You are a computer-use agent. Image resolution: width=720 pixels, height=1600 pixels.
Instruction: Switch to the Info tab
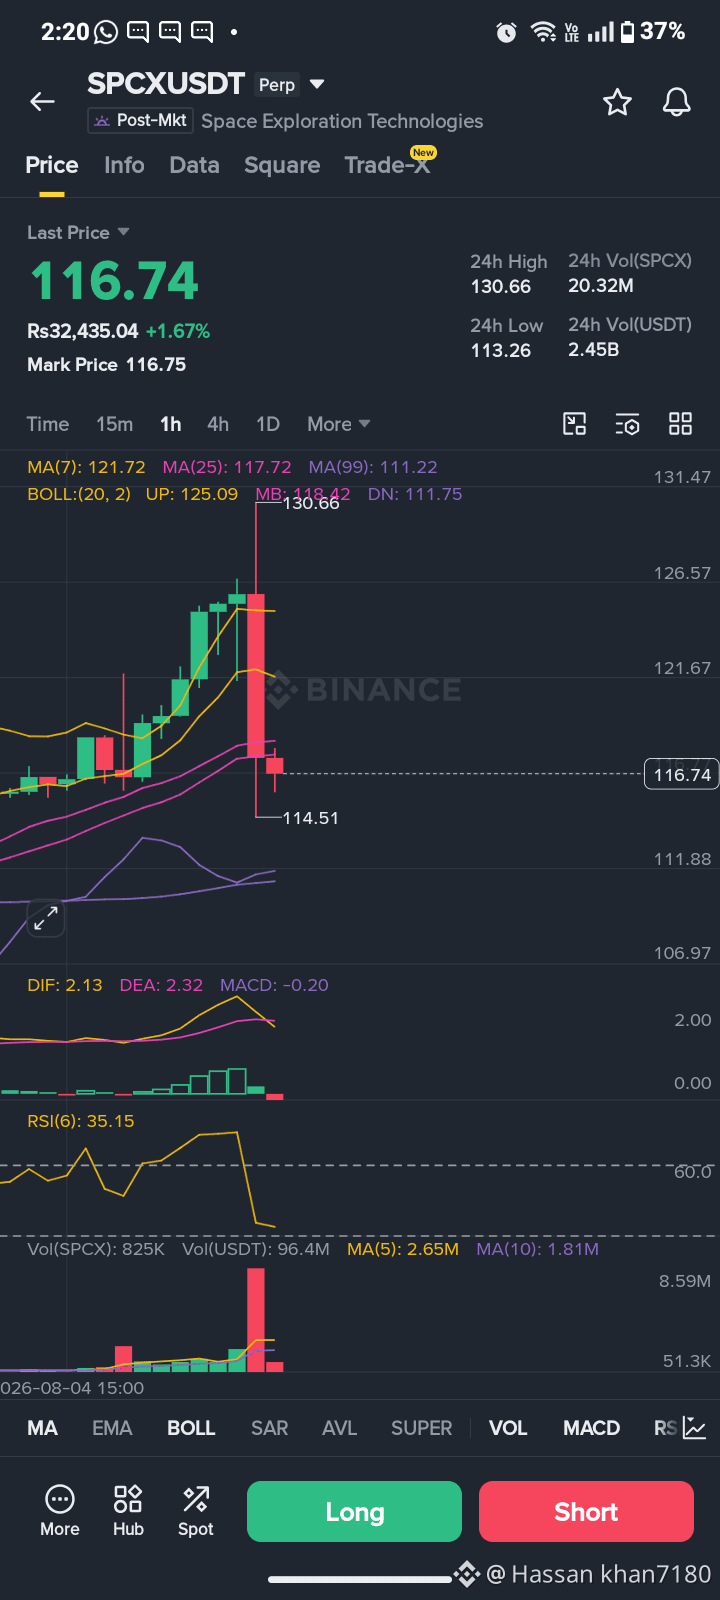pos(124,165)
